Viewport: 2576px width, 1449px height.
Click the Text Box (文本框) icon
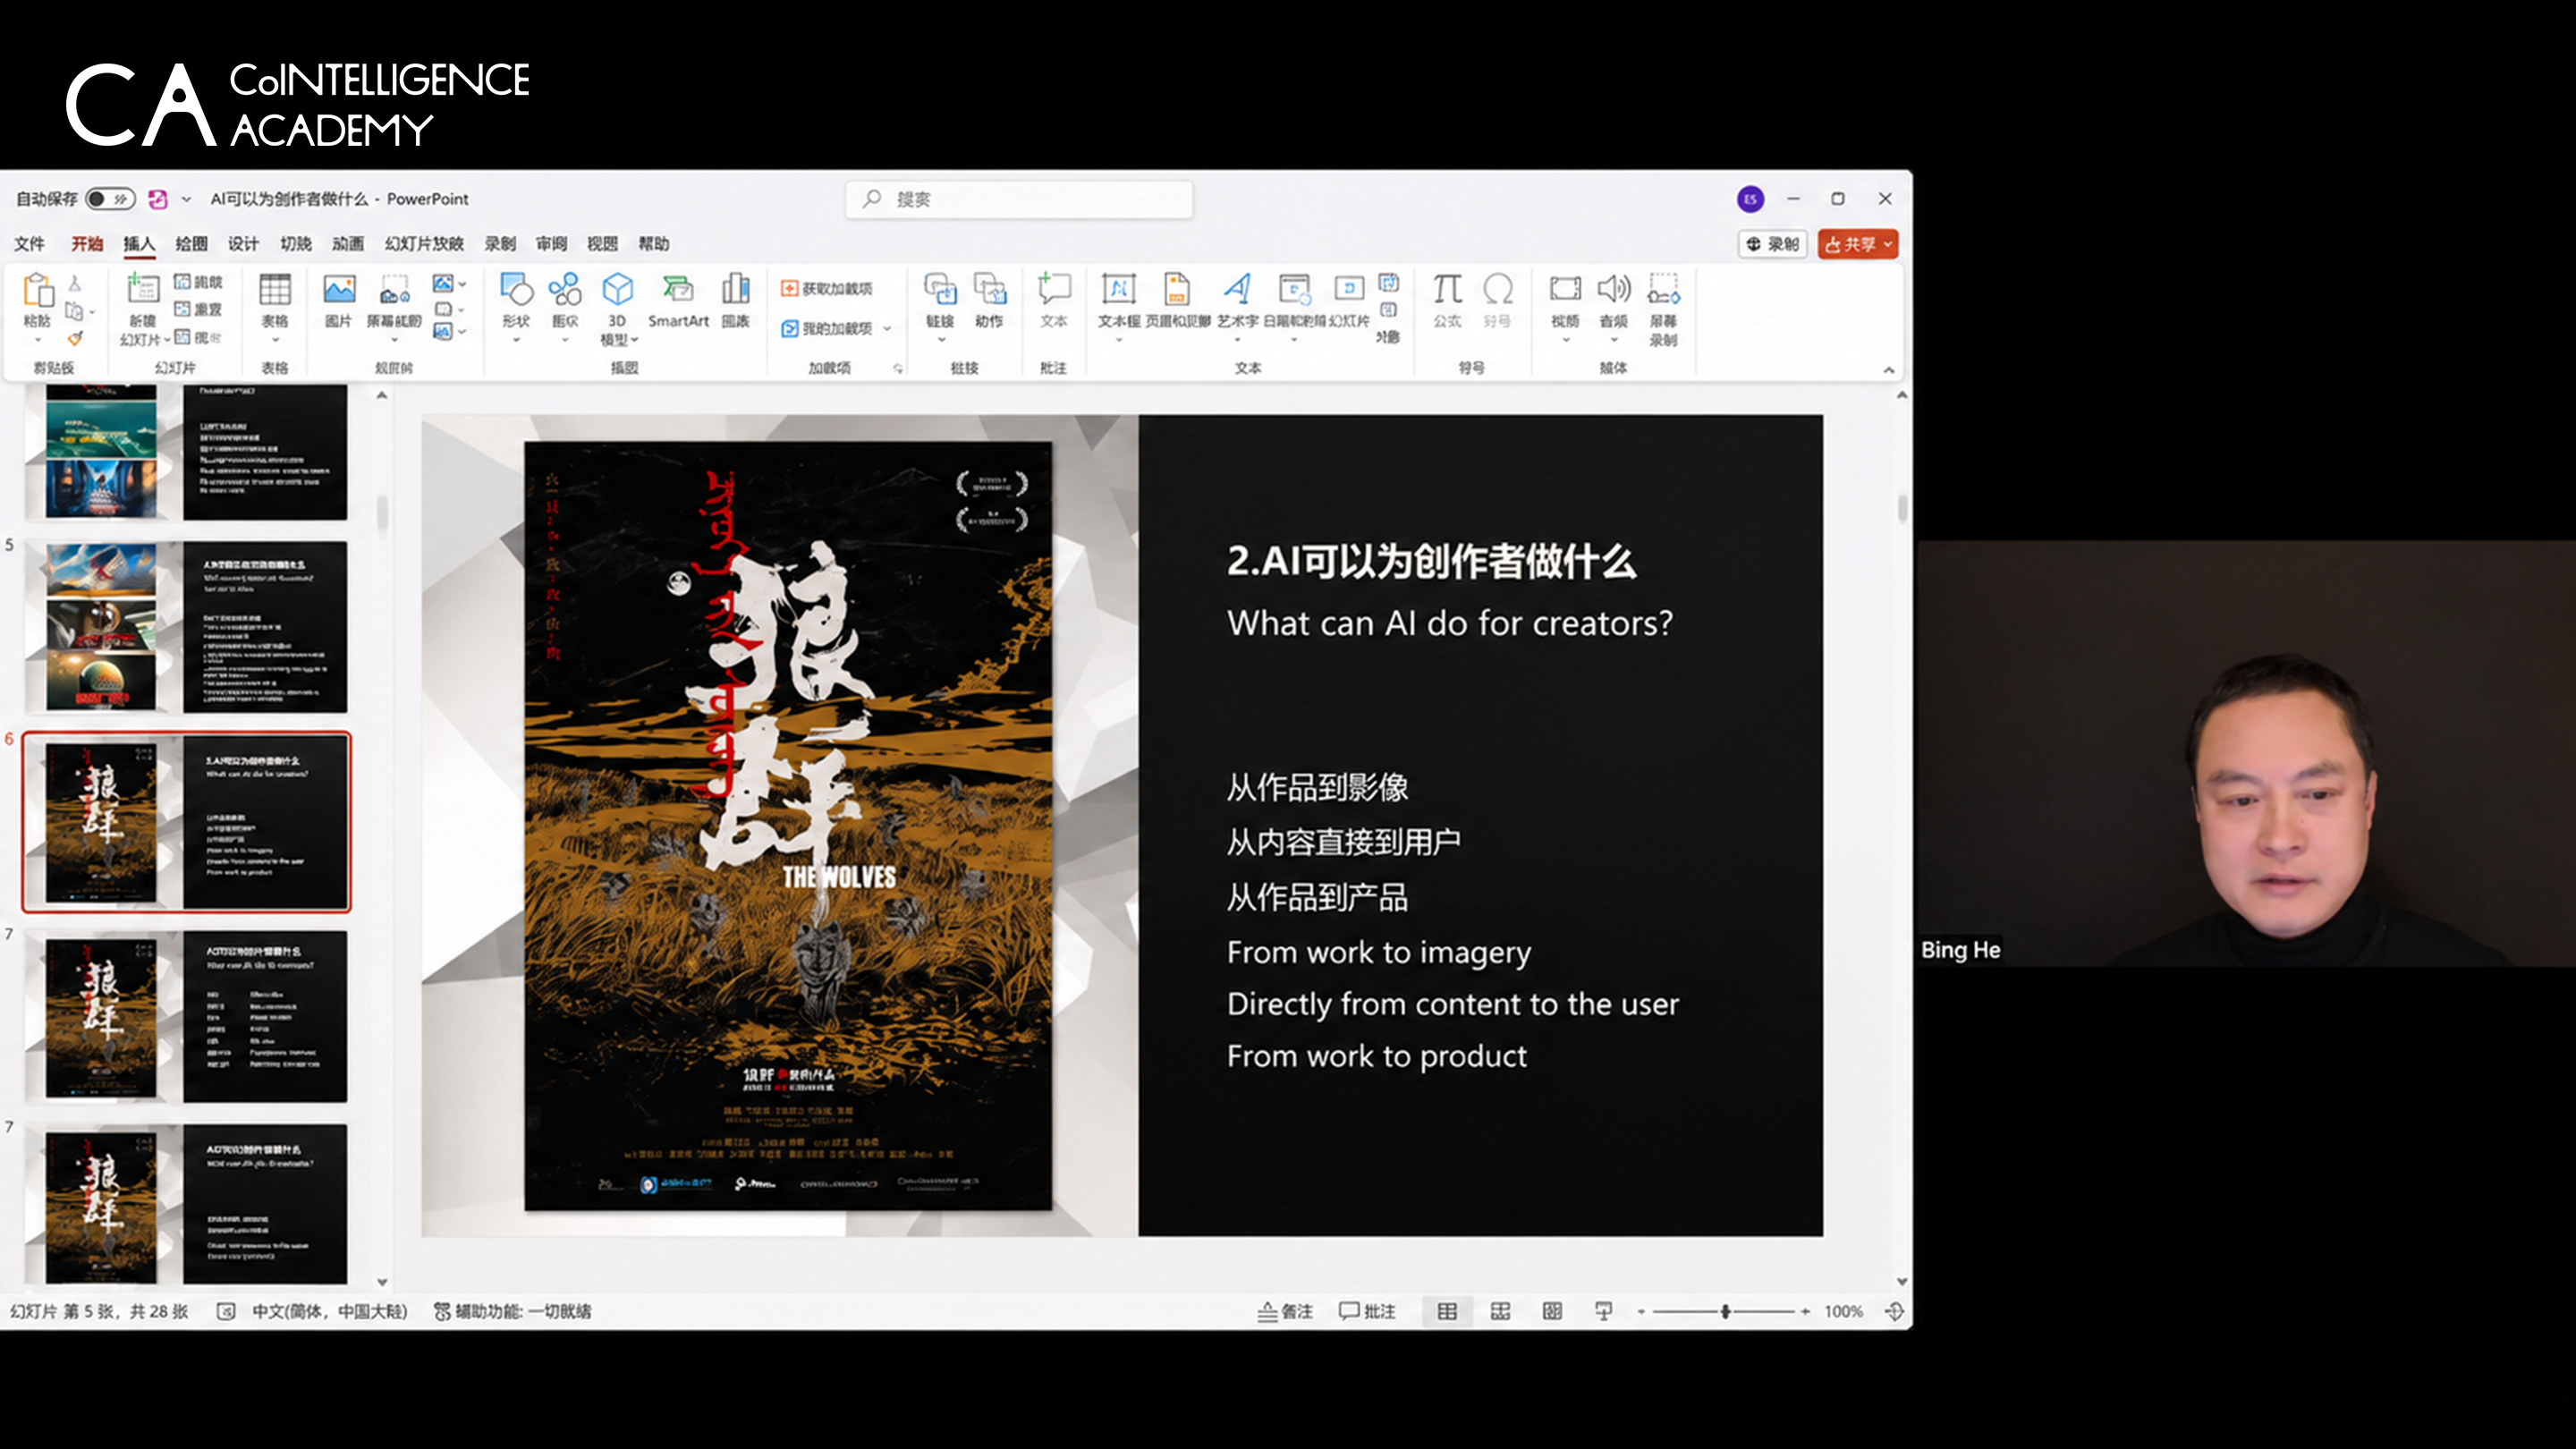[1118, 290]
